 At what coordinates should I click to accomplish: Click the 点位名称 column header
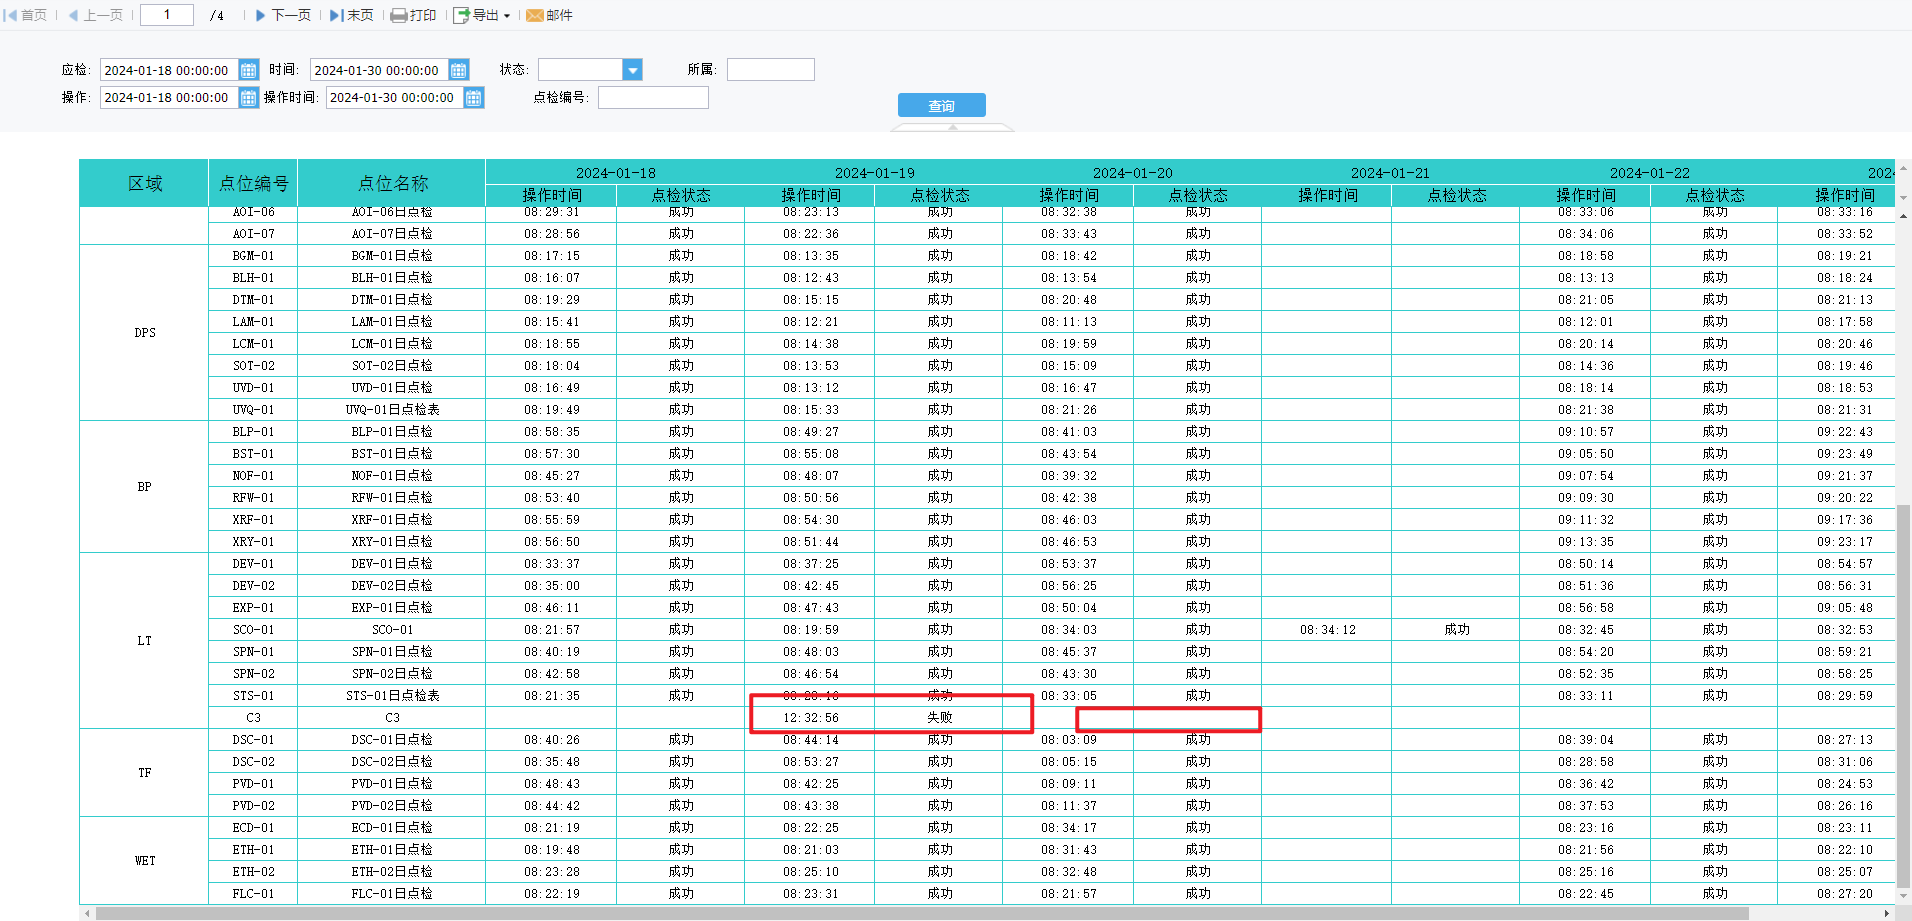coord(392,183)
